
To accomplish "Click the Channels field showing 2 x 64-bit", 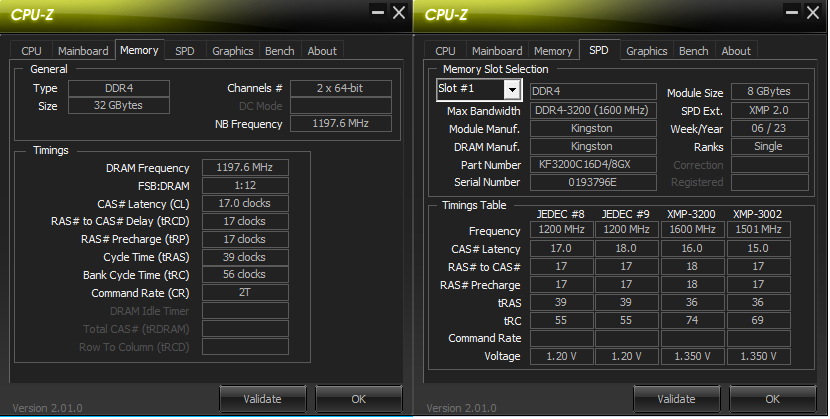I will (341, 88).
